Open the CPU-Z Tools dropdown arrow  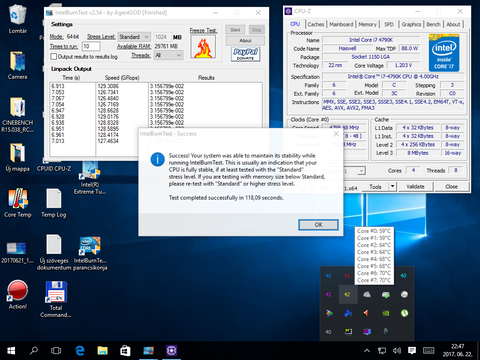tap(393, 187)
